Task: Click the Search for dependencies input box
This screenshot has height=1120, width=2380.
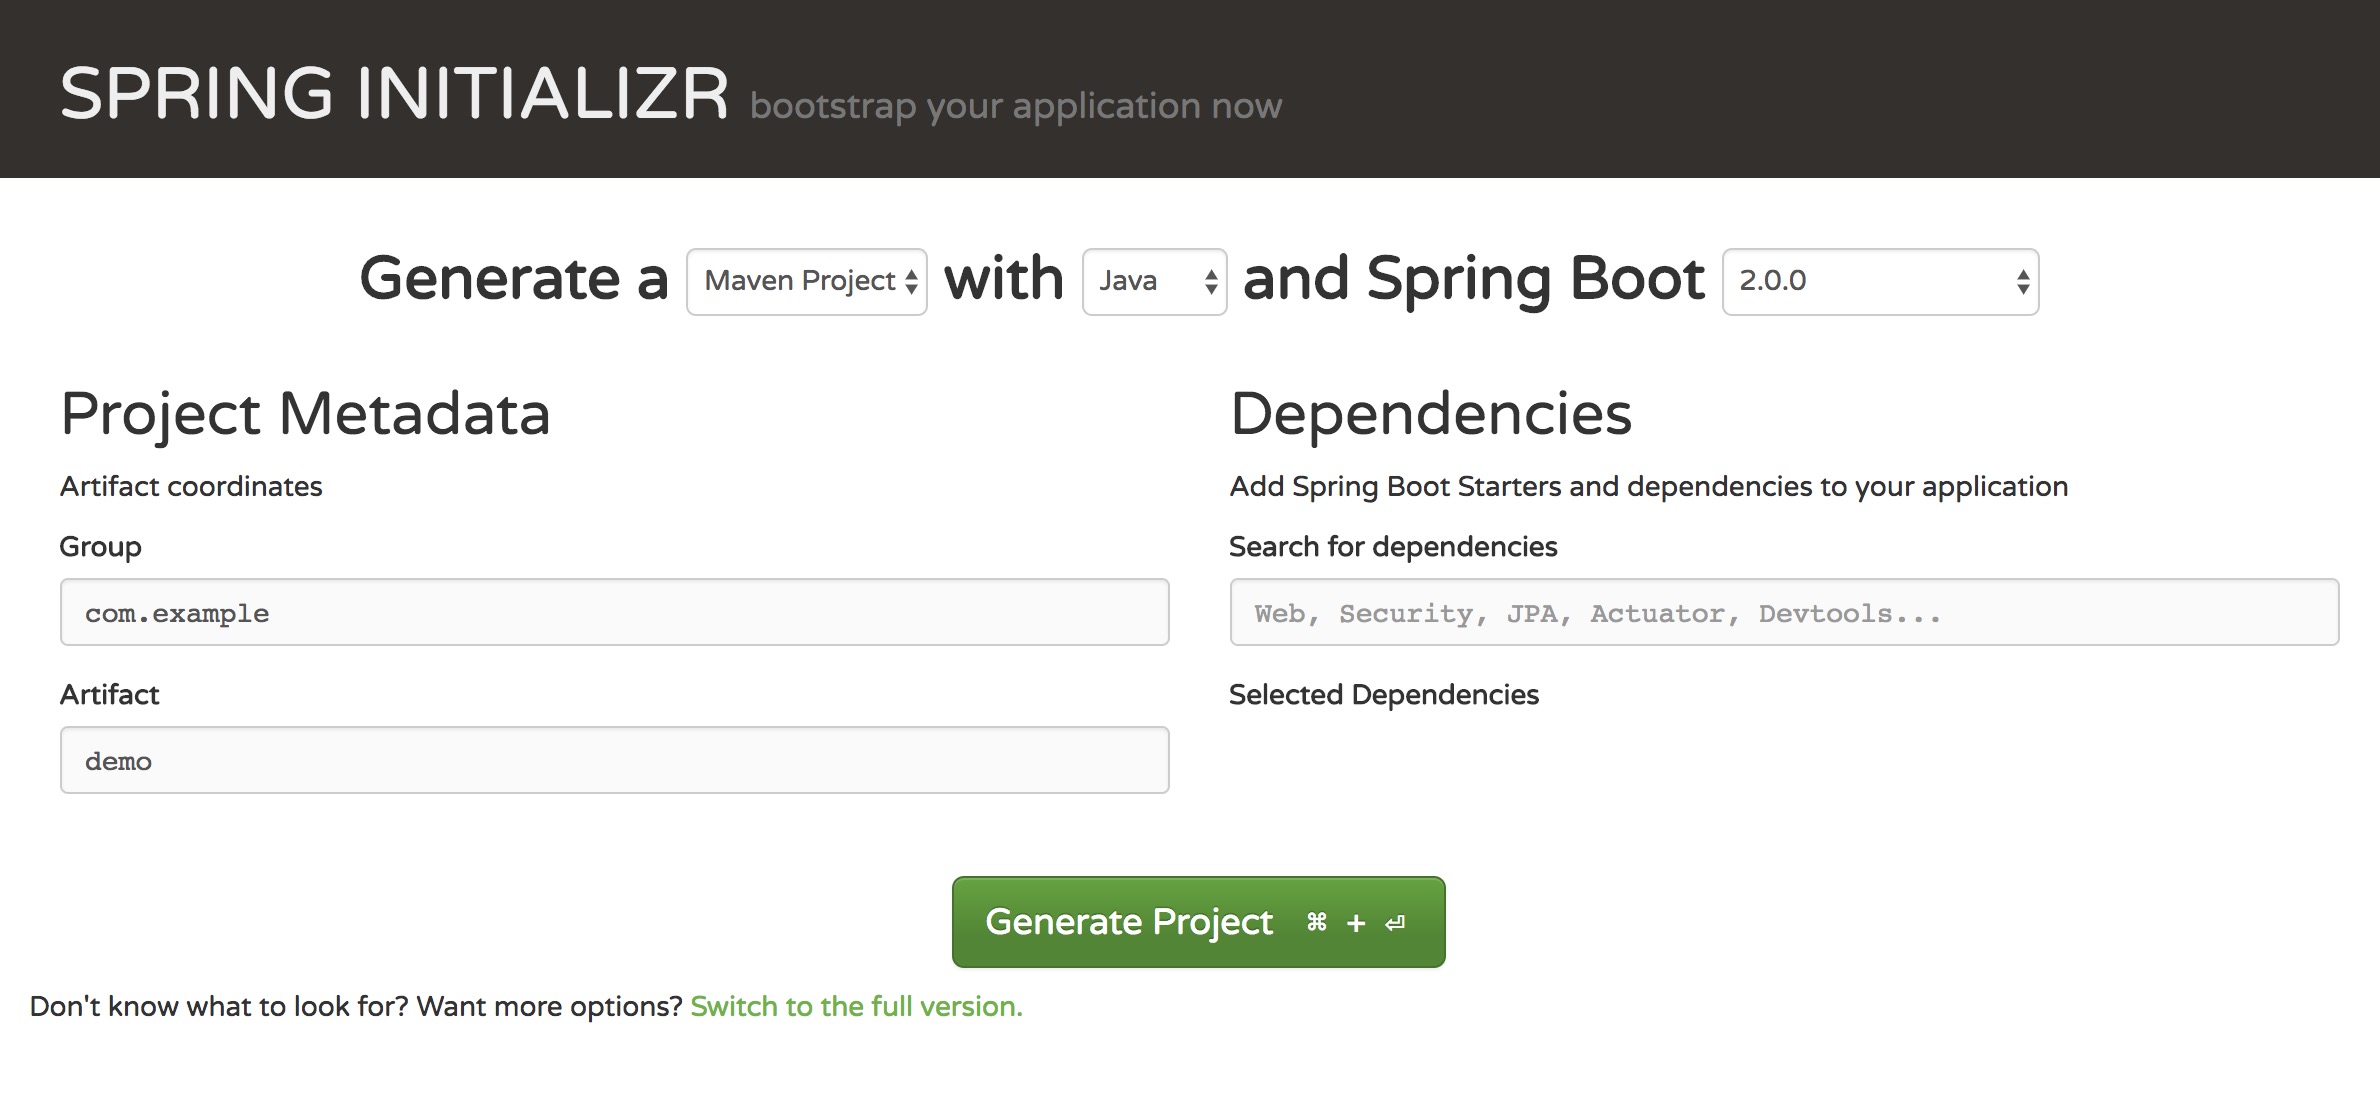Action: coord(1783,612)
